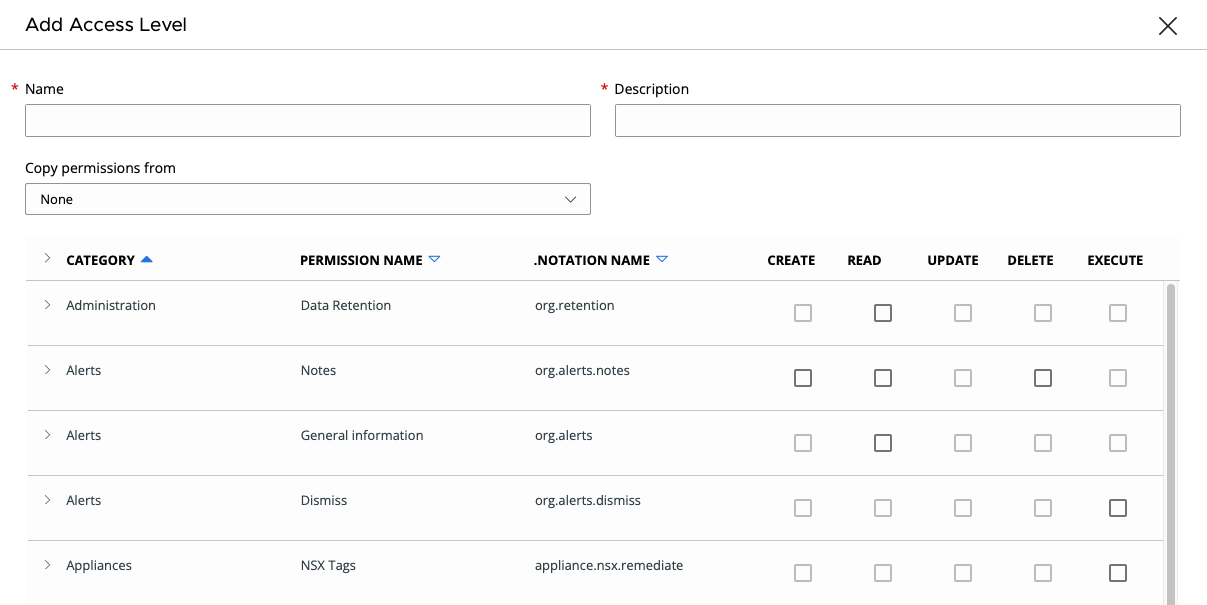1207x605 pixels.
Task: Click the CREATE column header
Action: click(791, 260)
